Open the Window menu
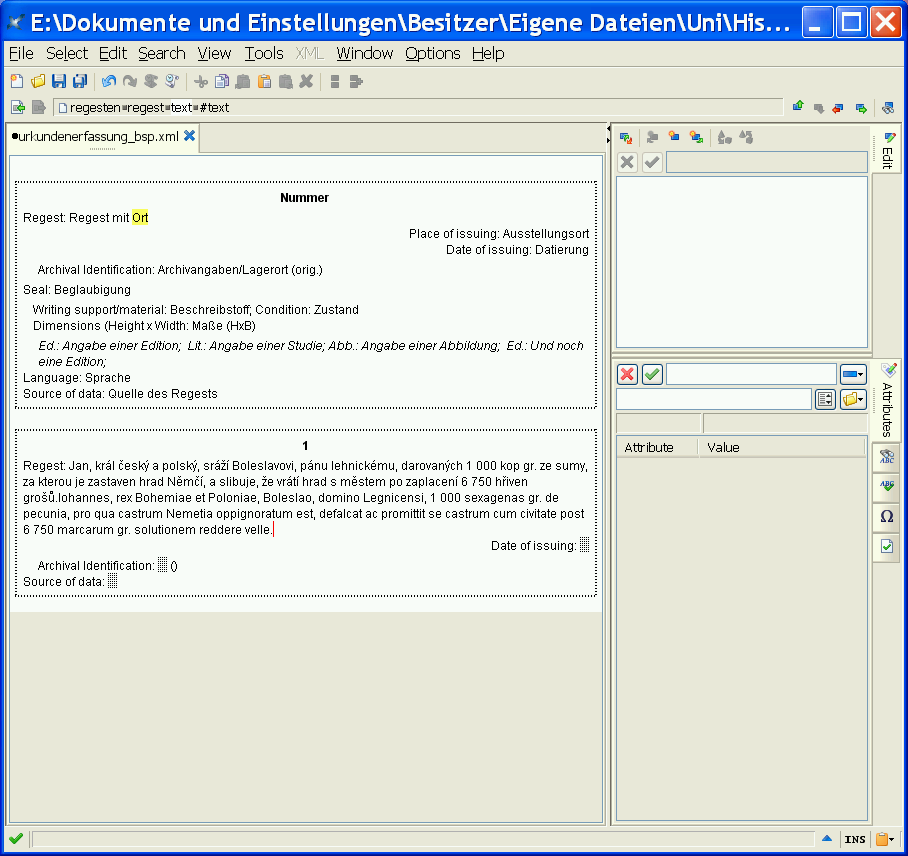The width and height of the screenshot is (908, 856). [x=365, y=53]
